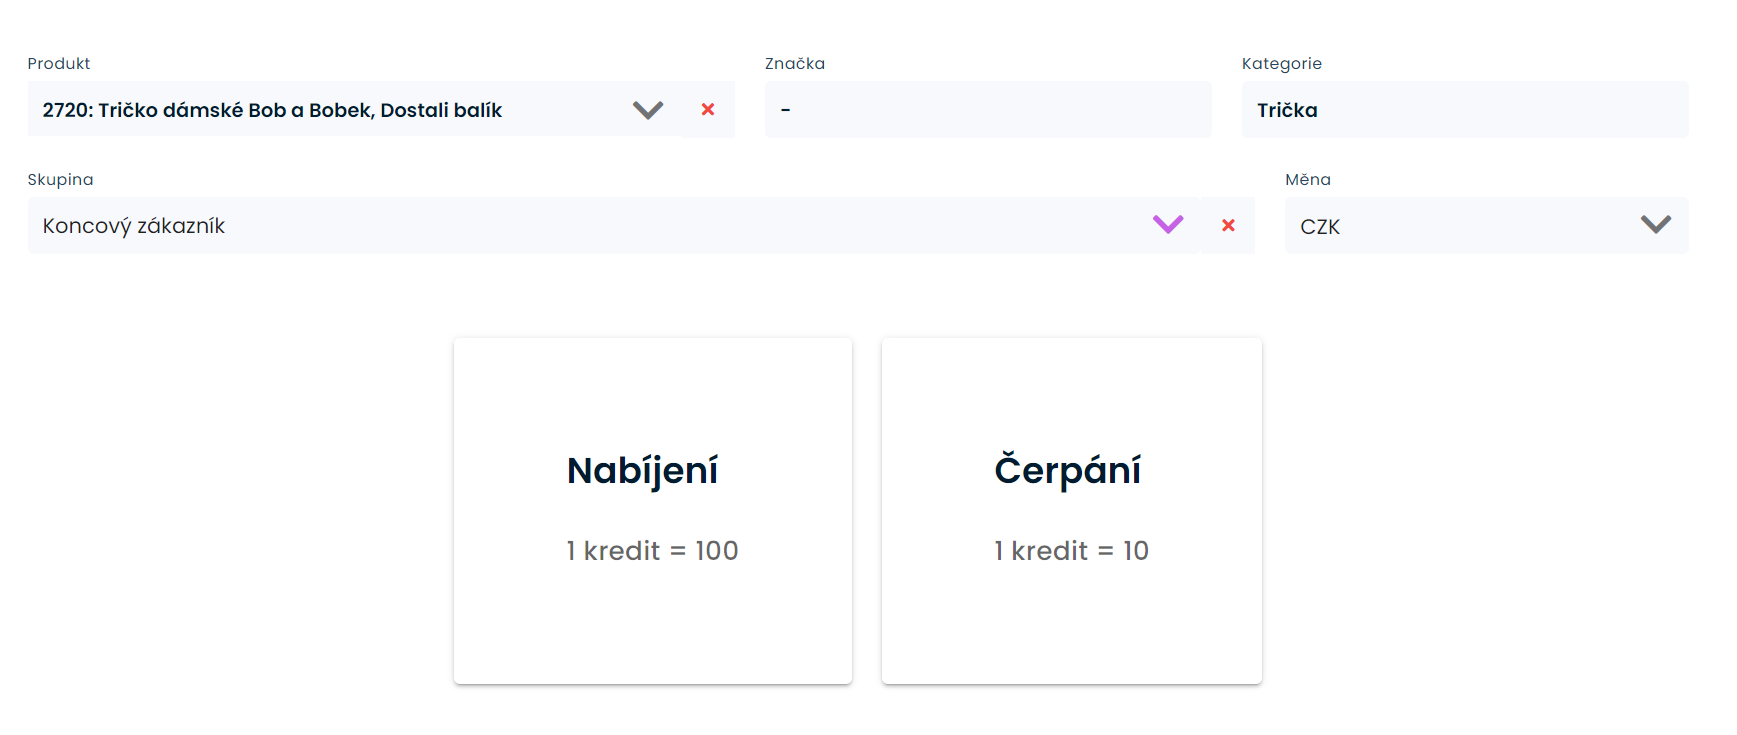The width and height of the screenshot is (1737, 735).
Task: Select the CZK value in Měna
Action: [1320, 227]
